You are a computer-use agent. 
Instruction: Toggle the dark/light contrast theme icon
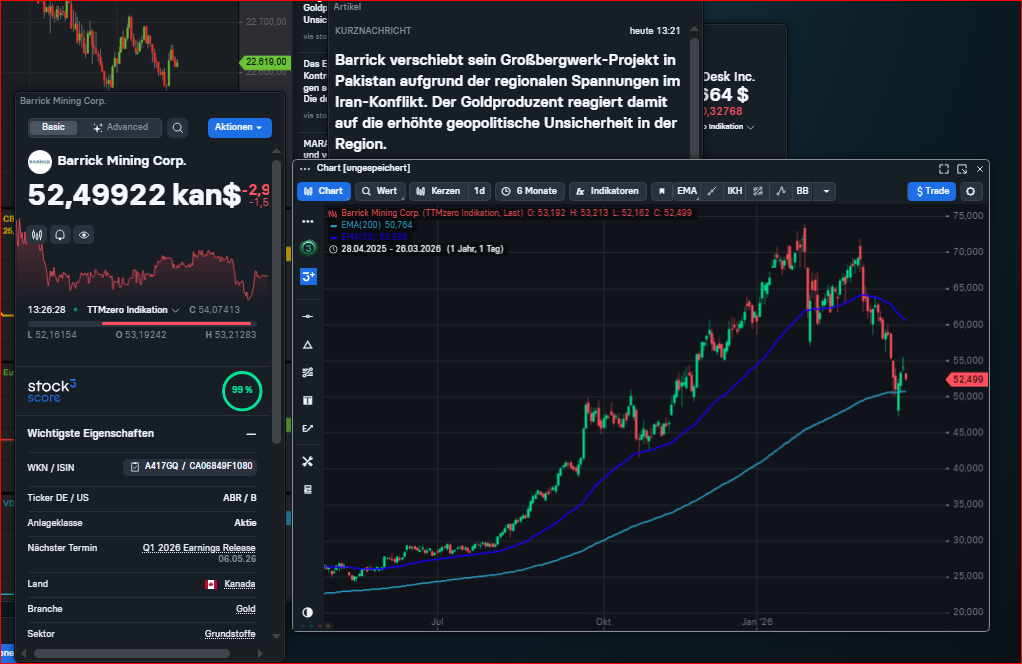307,612
